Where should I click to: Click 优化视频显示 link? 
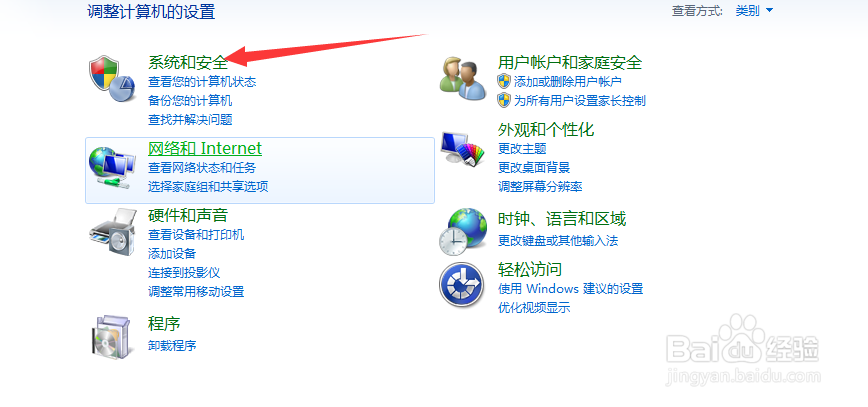pyautogui.click(x=534, y=307)
